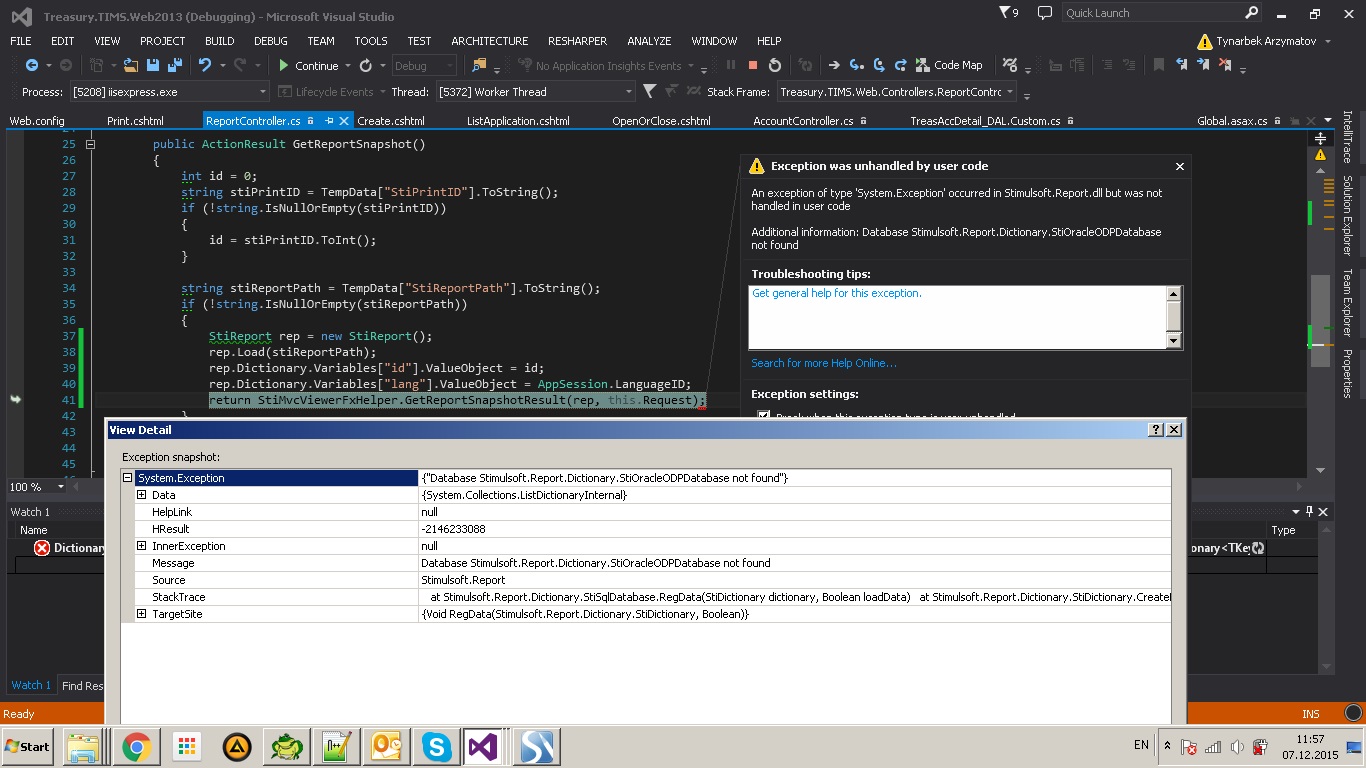Open the IntelliTrace side tab
Image resolution: width=1366 pixels, height=768 pixels.
coord(1348,137)
